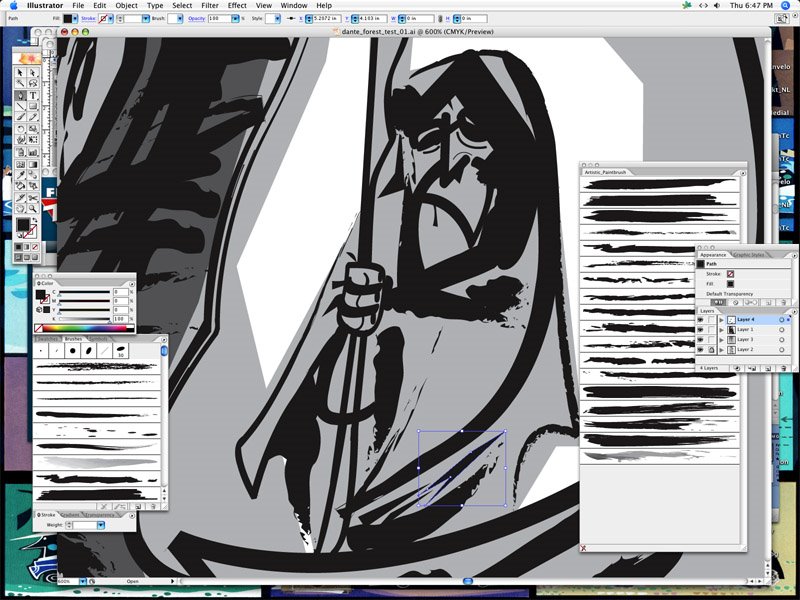Select the Free Transform tool

tap(33, 139)
